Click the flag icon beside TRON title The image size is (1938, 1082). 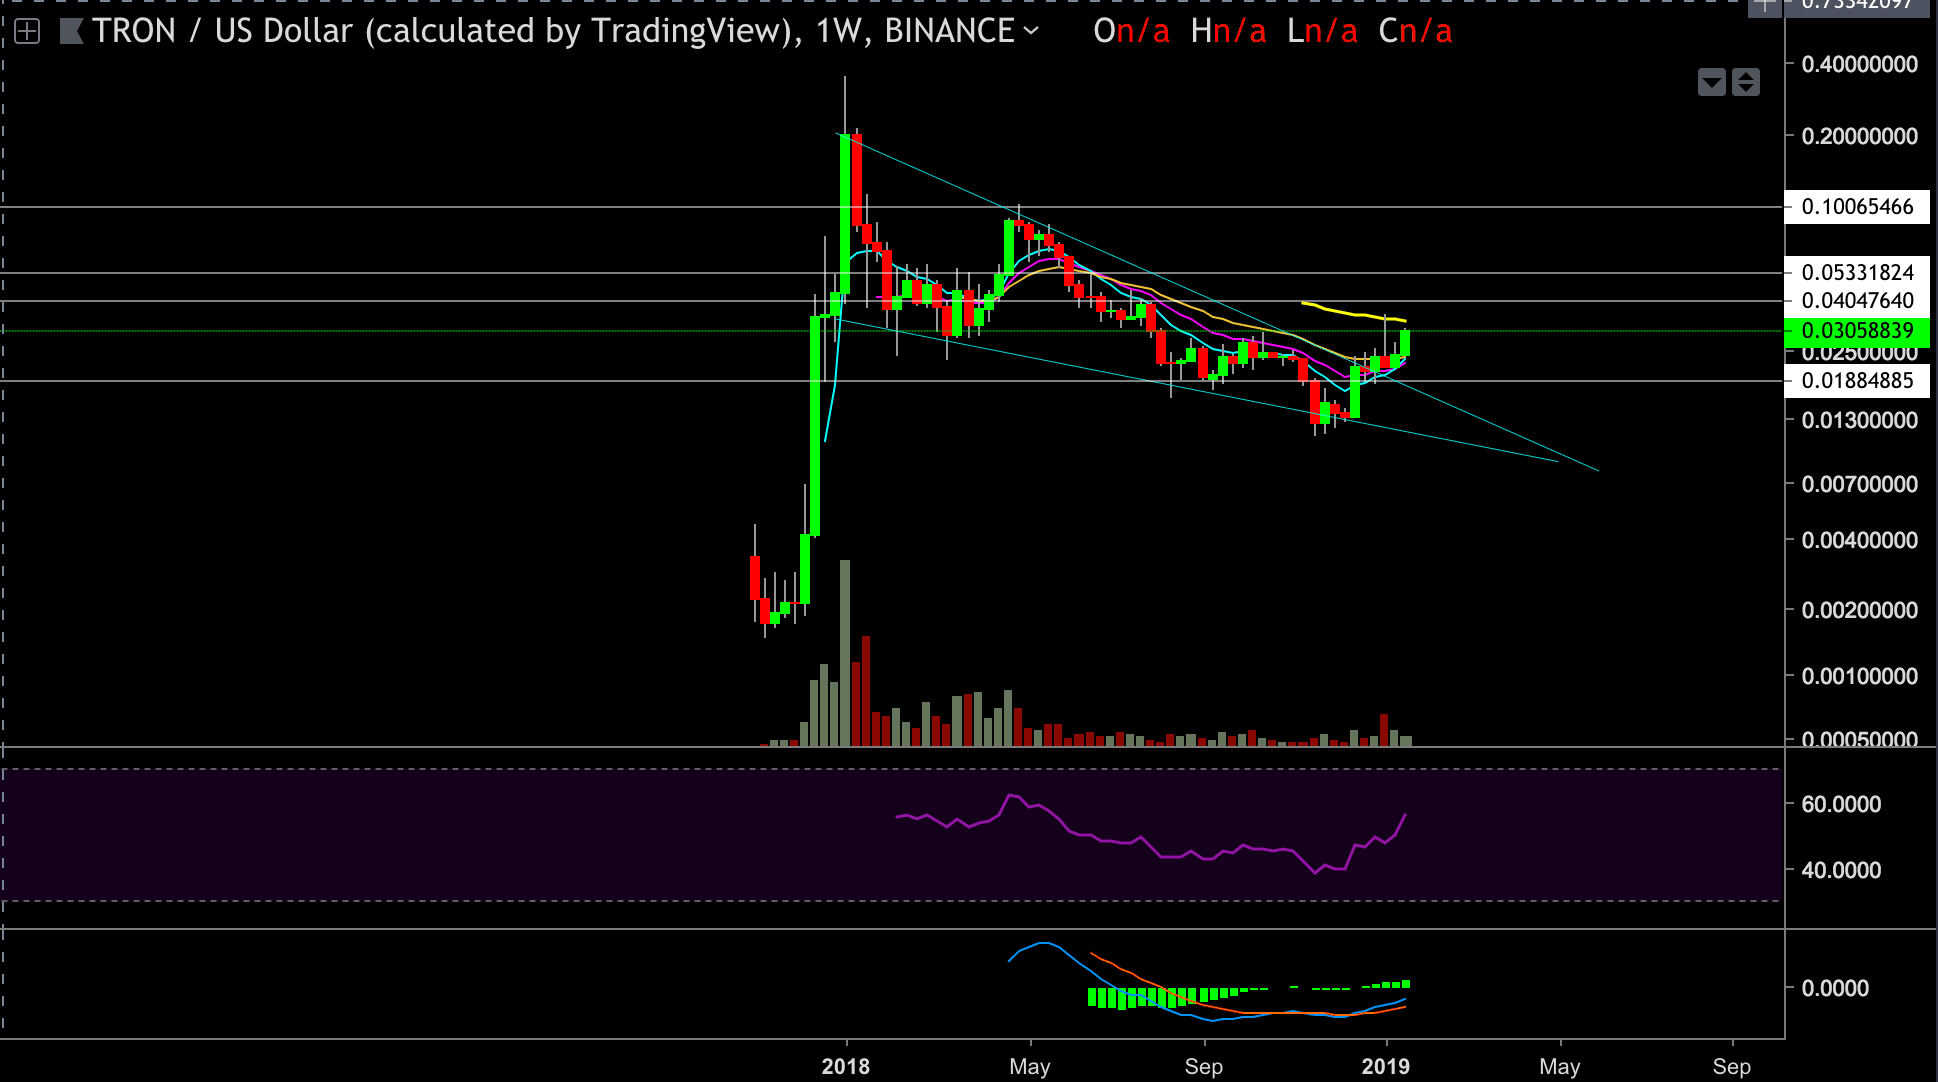point(71,32)
